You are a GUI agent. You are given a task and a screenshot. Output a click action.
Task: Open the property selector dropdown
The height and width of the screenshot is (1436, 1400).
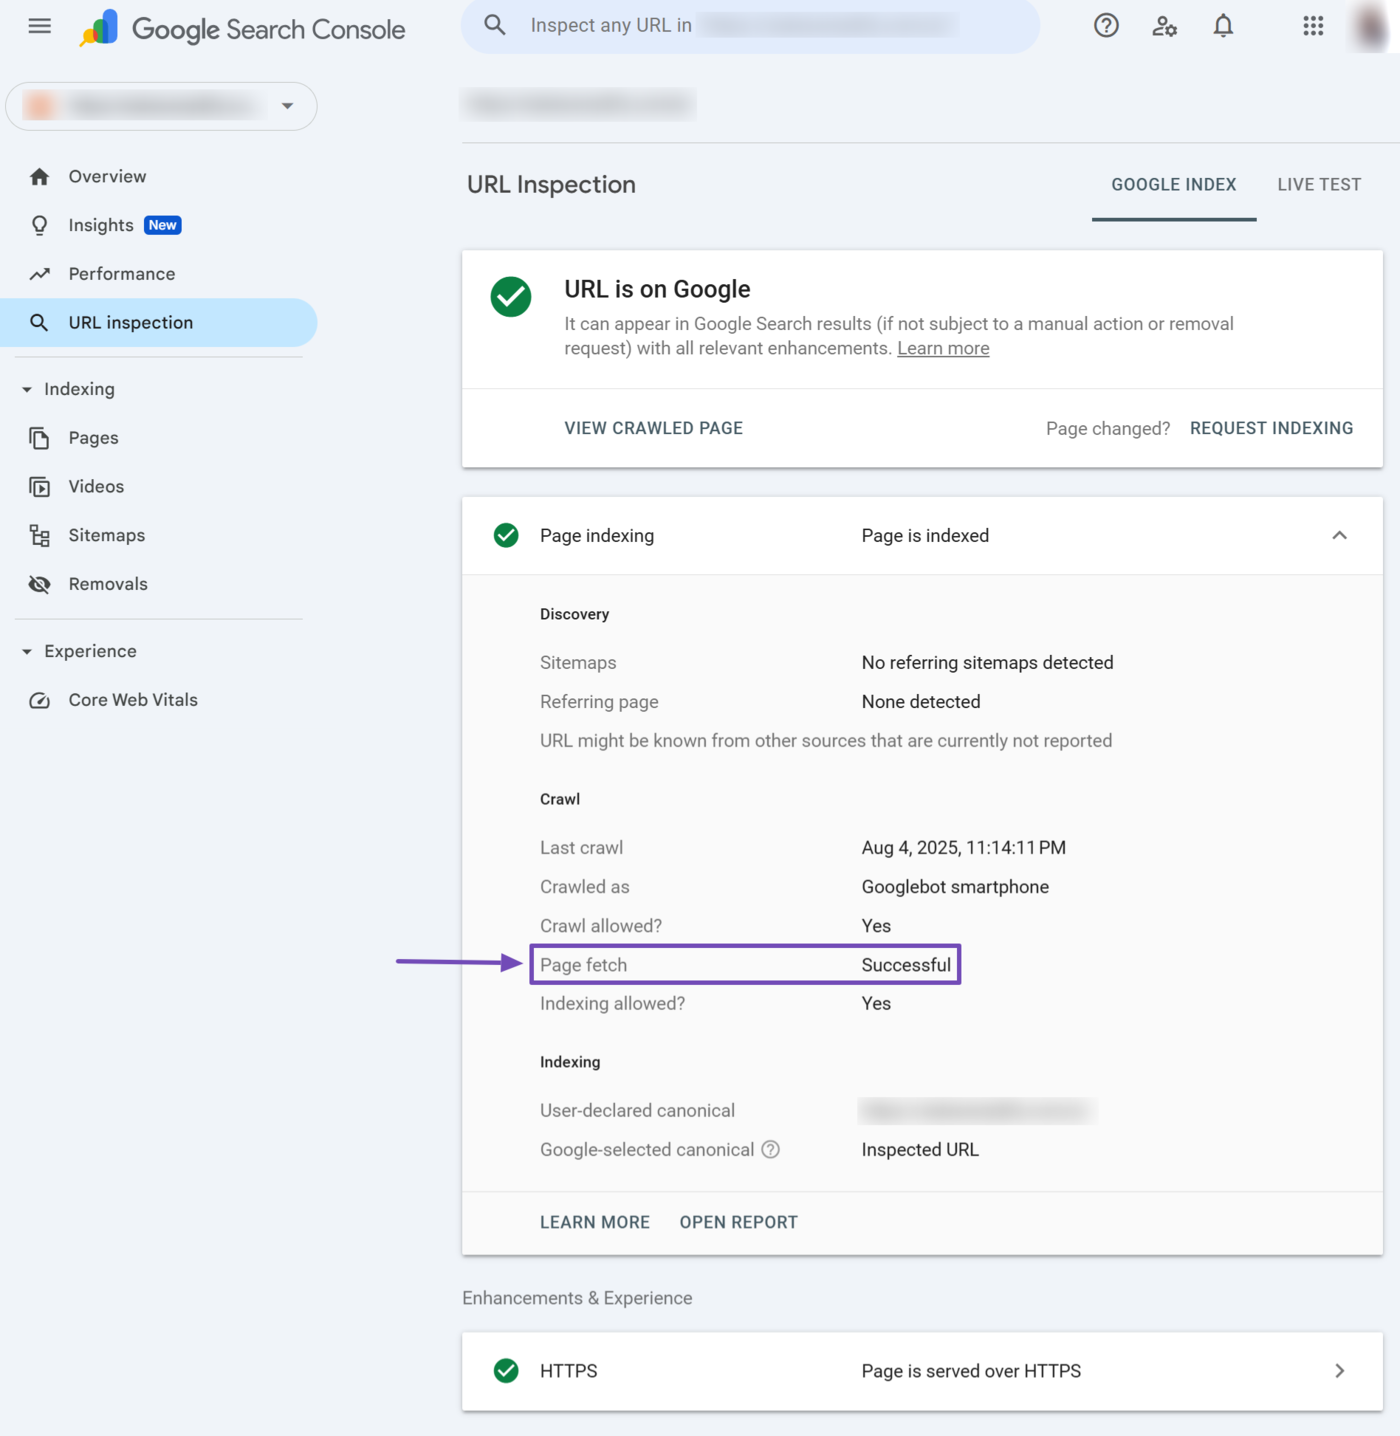tap(161, 106)
